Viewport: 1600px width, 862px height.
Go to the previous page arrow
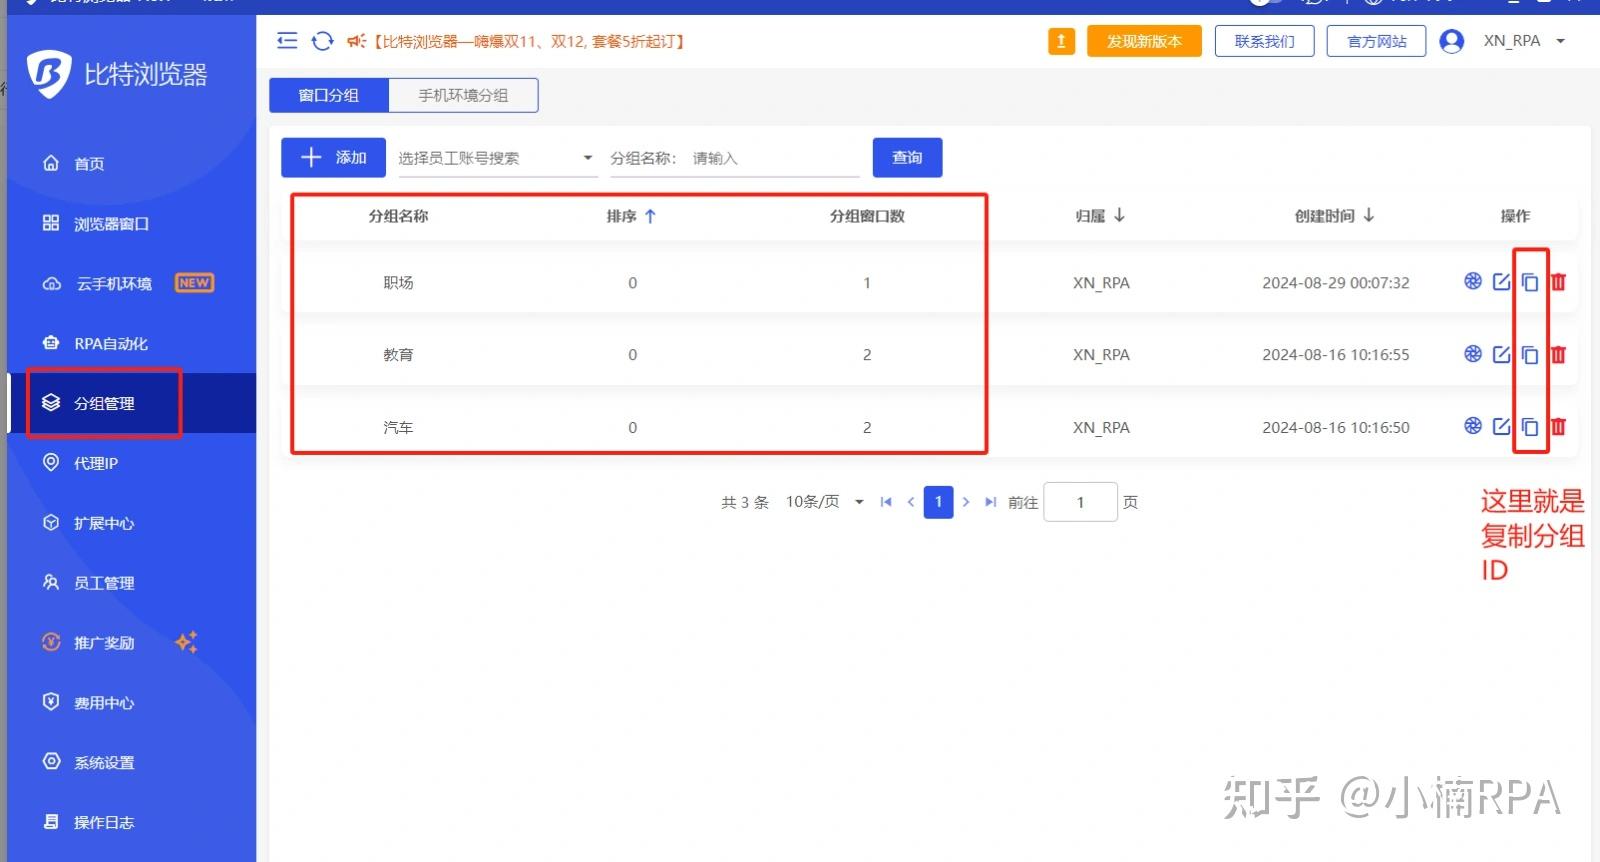click(911, 502)
